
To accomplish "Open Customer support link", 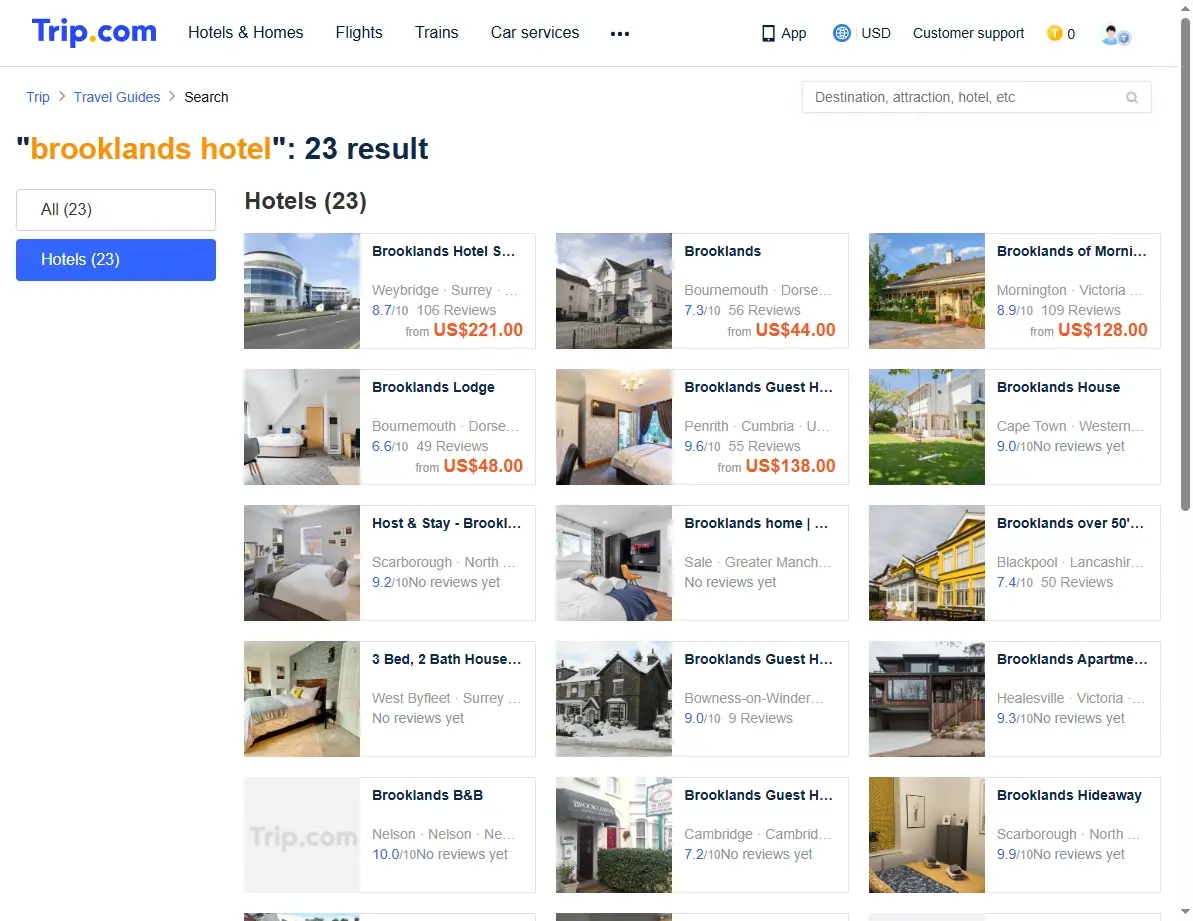I will click(x=969, y=33).
